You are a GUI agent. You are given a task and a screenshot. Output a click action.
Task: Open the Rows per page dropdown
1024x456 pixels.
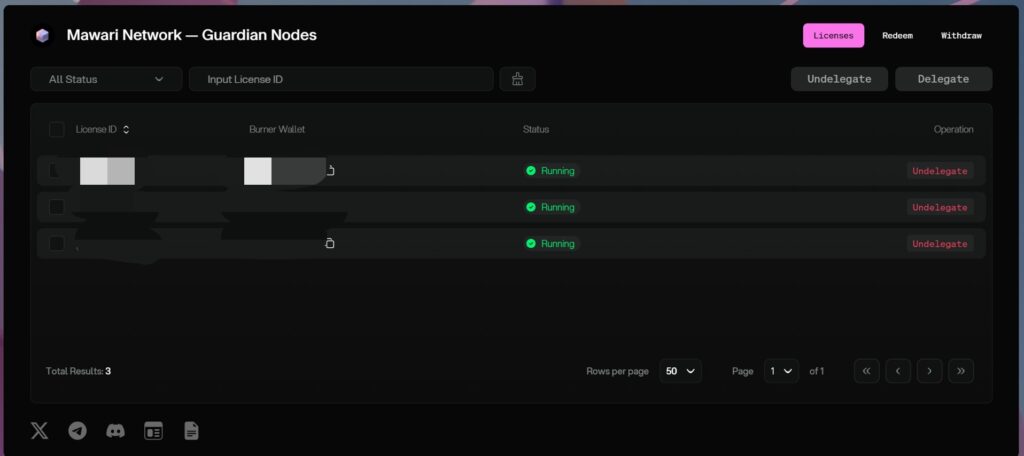680,371
